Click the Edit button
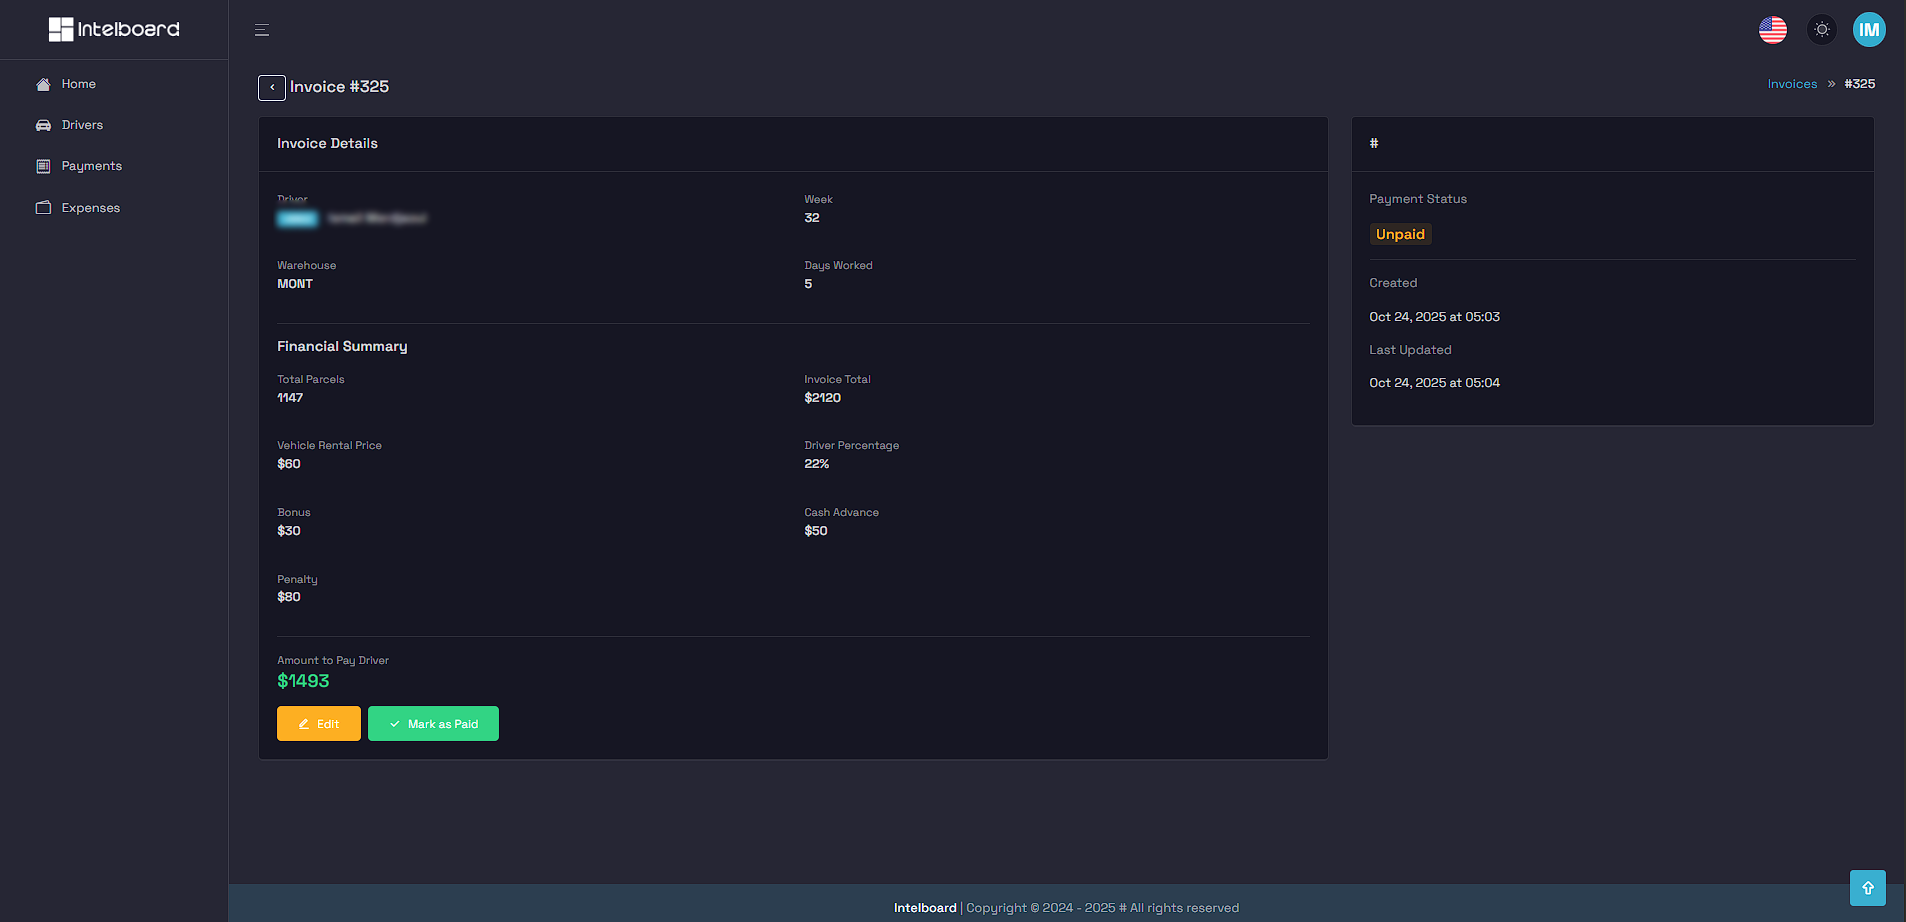The width and height of the screenshot is (1906, 922). click(318, 723)
